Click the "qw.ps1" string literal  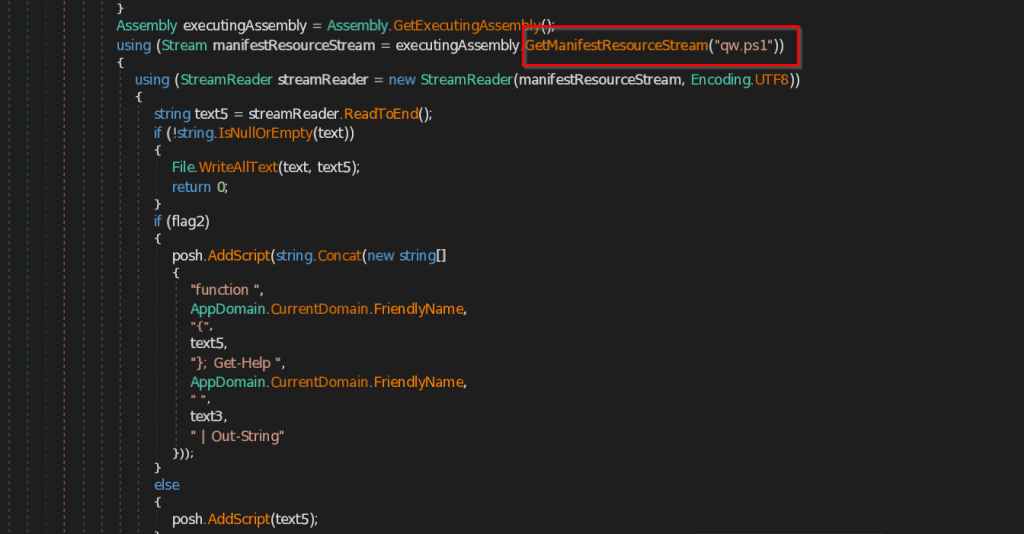tap(743, 45)
